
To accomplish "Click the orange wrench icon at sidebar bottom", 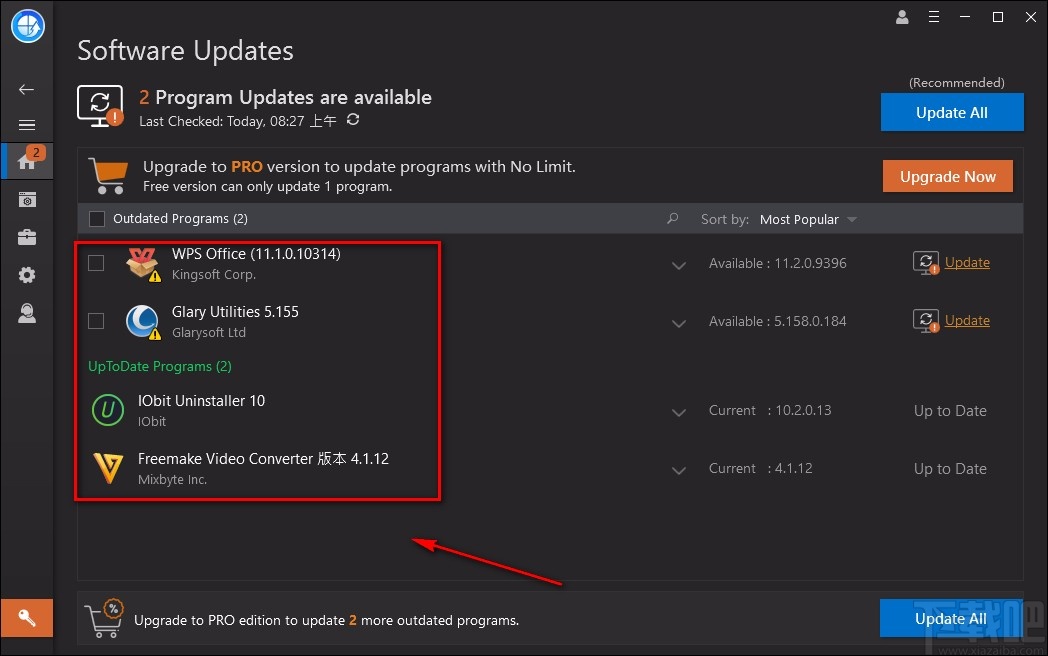I will click(x=26, y=618).
